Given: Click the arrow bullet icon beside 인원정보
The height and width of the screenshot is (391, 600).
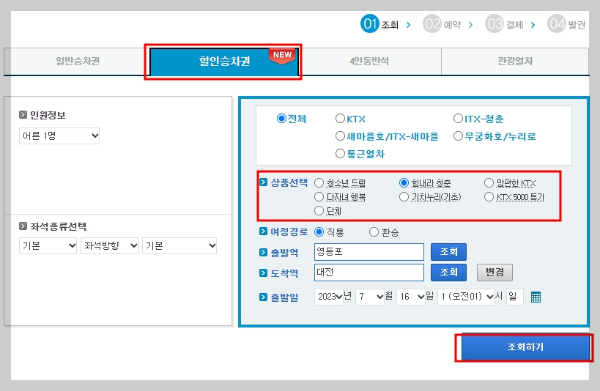Looking at the screenshot, I should (x=23, y=114).
